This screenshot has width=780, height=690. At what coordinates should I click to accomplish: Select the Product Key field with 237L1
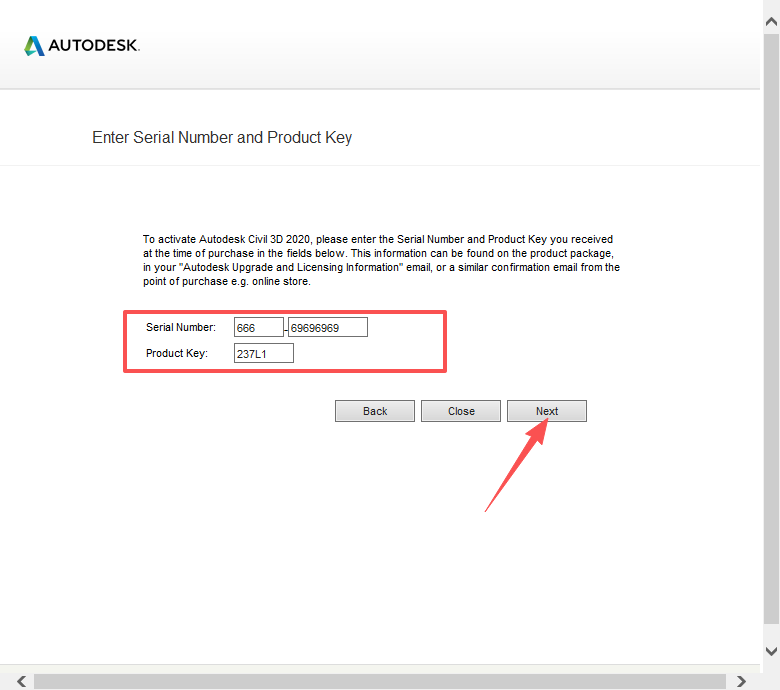[263, 353]
